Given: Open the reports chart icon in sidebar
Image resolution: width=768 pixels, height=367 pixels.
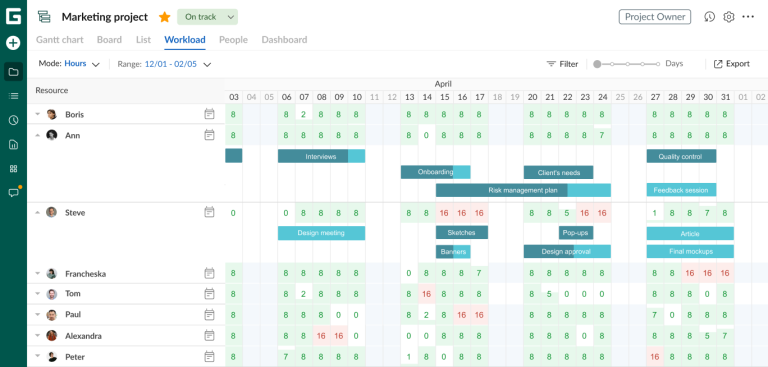Looking at the screenshot, I should pos(13,144).
